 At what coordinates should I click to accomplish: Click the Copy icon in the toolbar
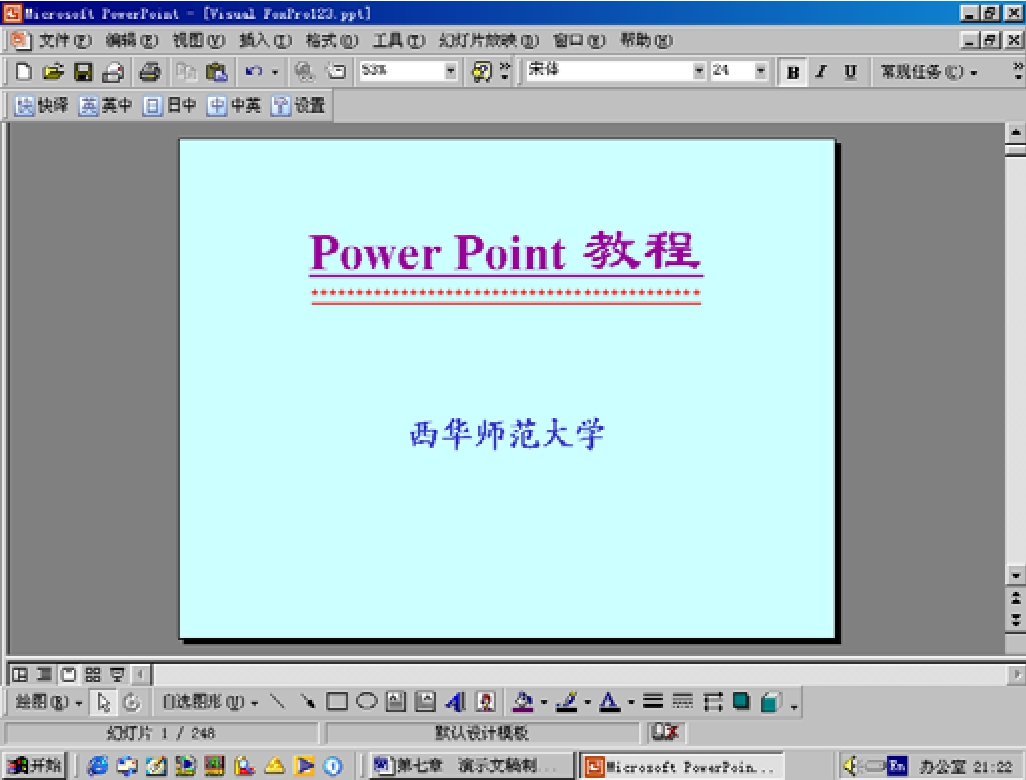click(186, 71)
